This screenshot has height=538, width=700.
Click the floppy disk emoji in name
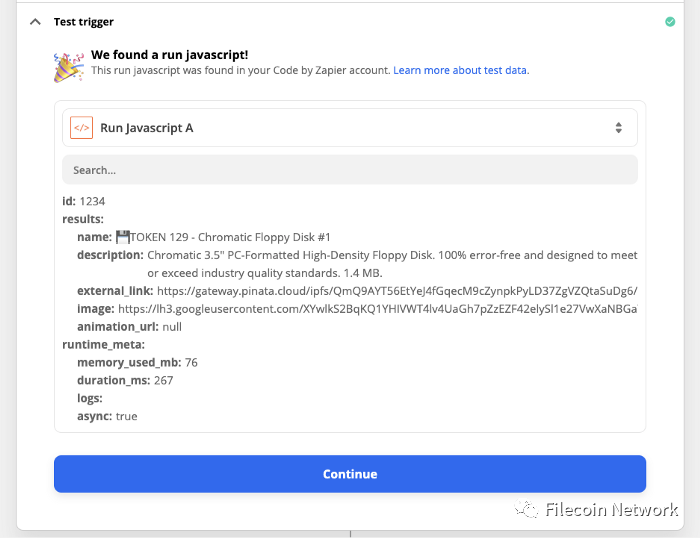(x=123, y=237)
